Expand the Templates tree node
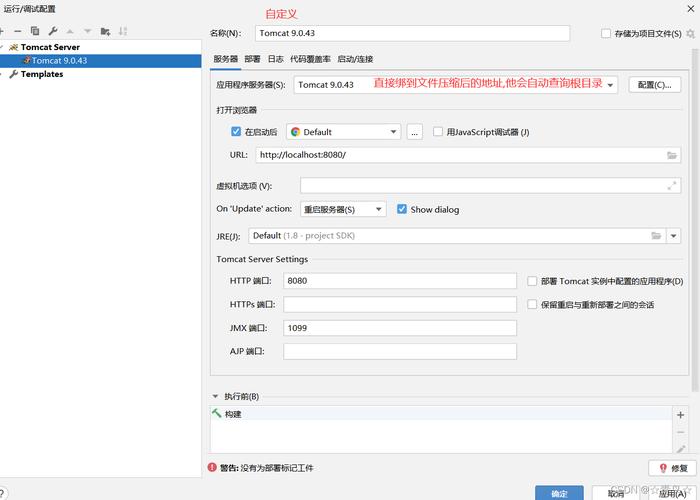The height and width of the screenshot is (500, 700). point(2,74)
